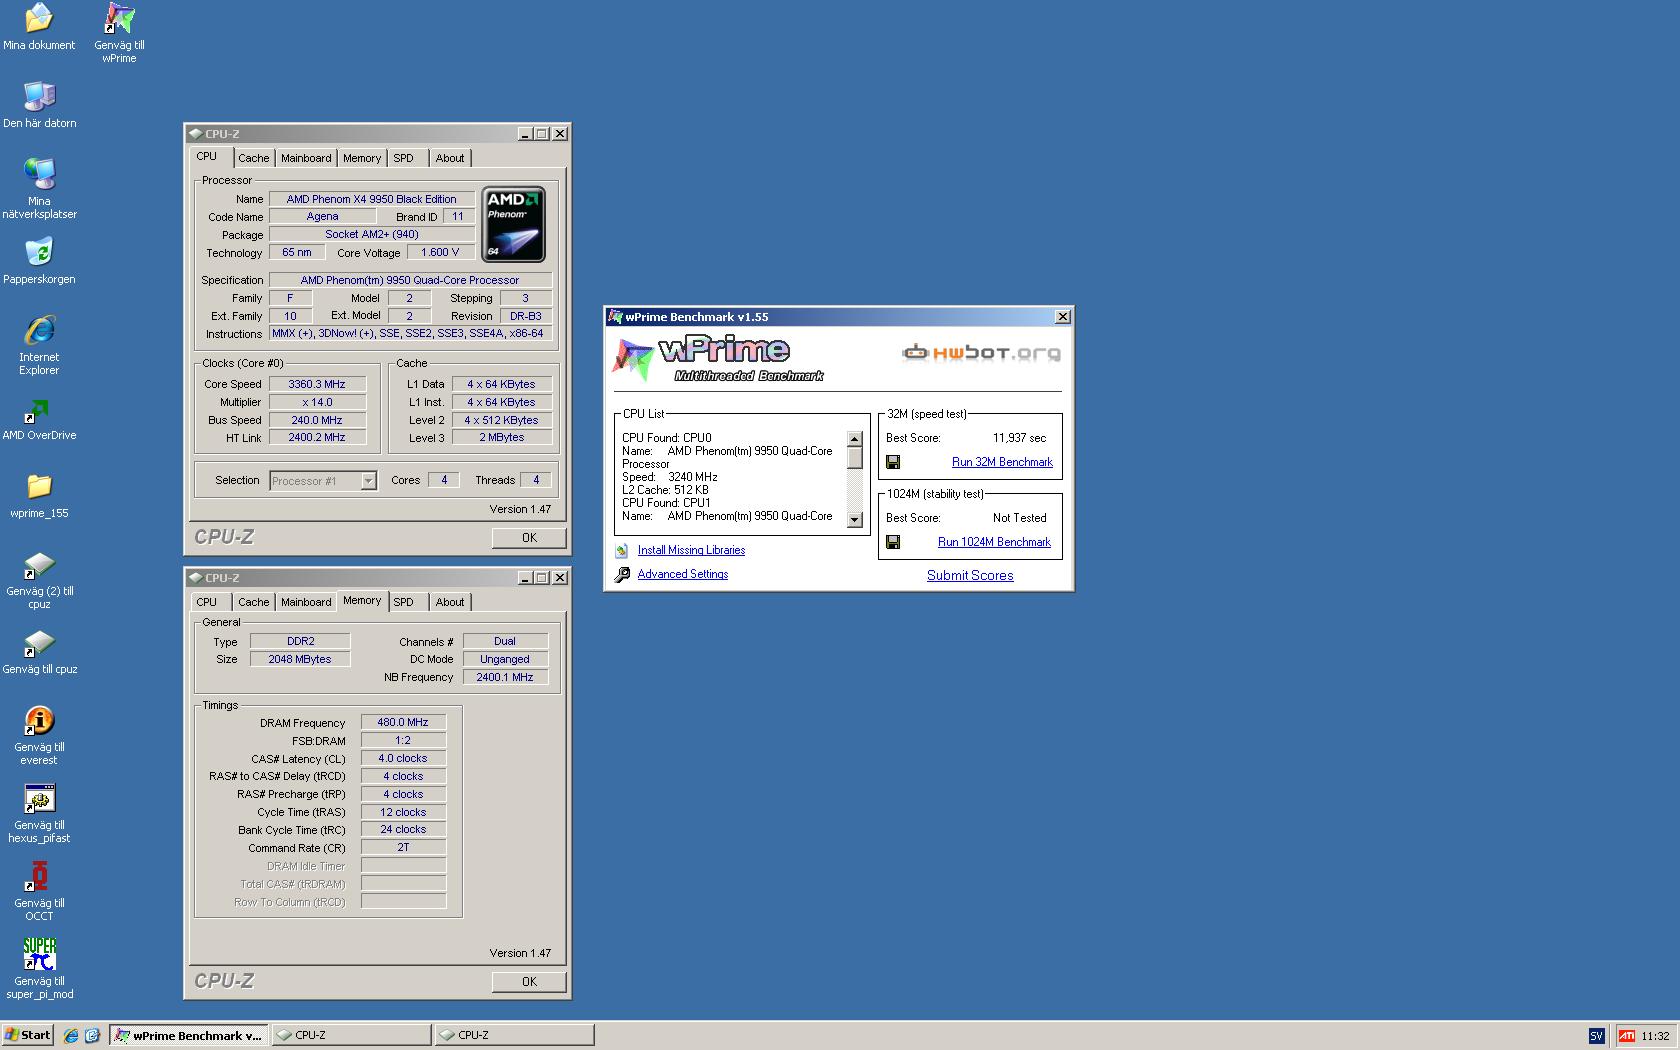This screenshot has width=1680, height=1050.
Task: Click the CPU List scrollbar up arrow
Action: (x=855, y=439)
